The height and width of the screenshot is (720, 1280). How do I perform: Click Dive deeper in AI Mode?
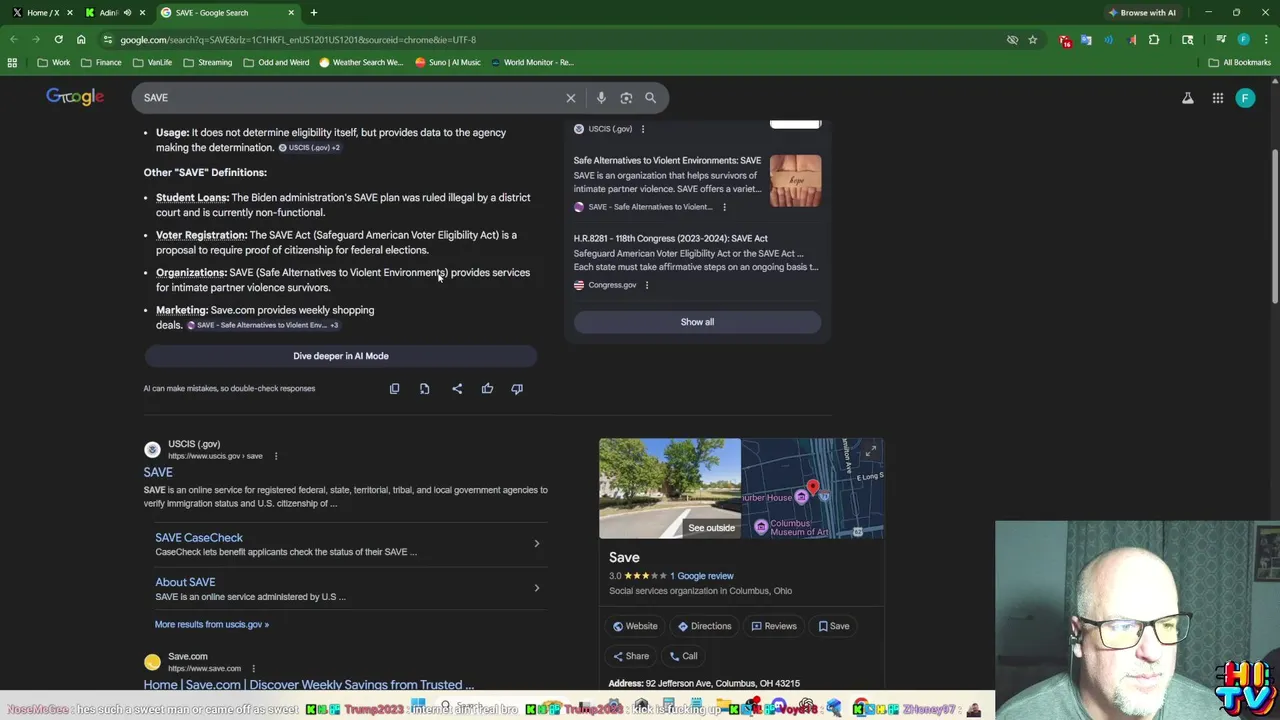341,356
